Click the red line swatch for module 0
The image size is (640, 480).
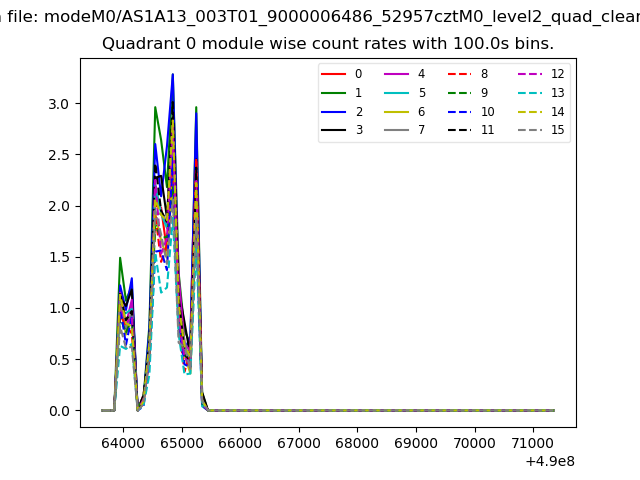(x=333, y=74)
